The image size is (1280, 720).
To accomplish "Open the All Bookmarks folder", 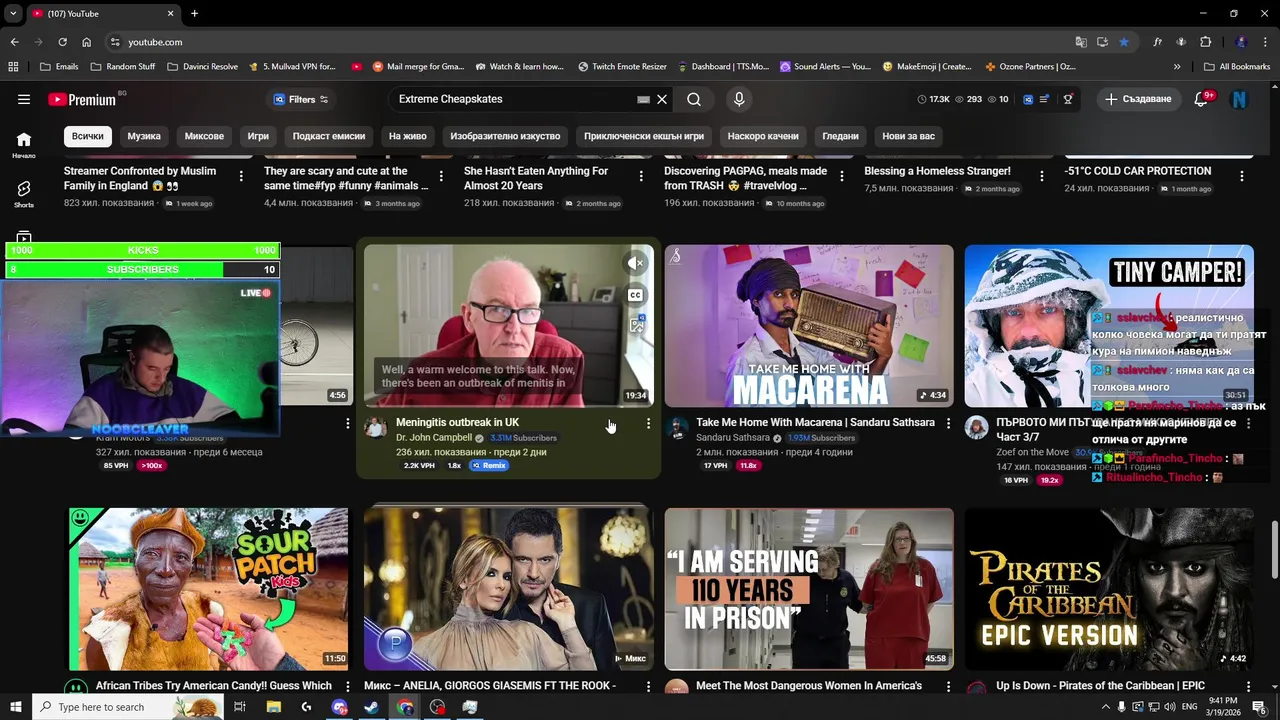I will (x=1237, y=67).
